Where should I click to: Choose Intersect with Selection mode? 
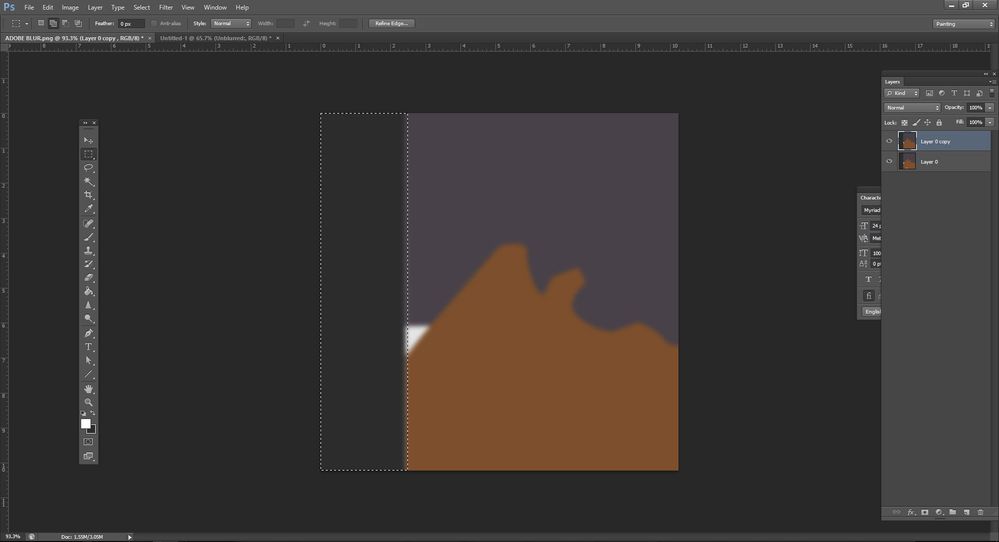pyautogui.click(x=78, y=24)
